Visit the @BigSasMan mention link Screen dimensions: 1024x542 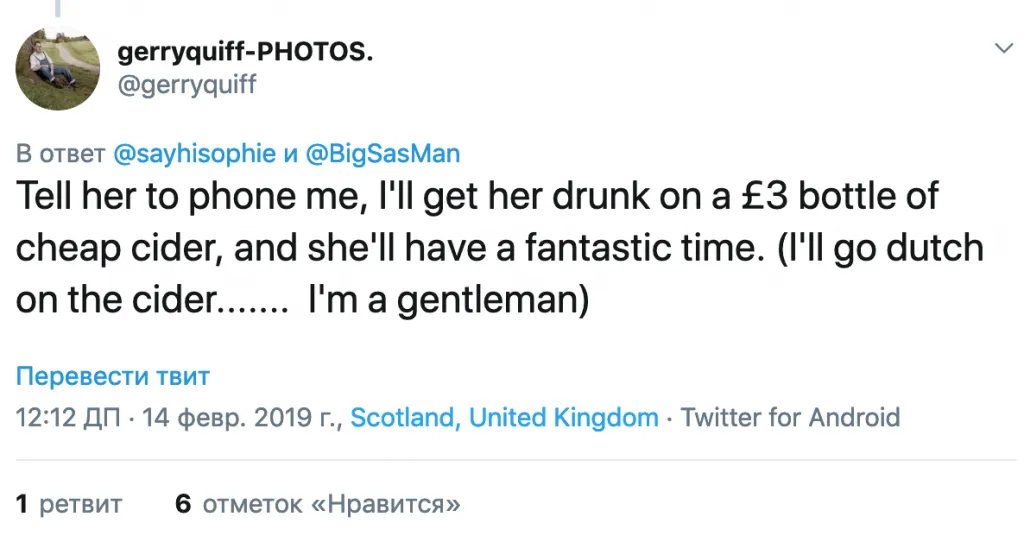pyautogui.click(x=381, y=154)
